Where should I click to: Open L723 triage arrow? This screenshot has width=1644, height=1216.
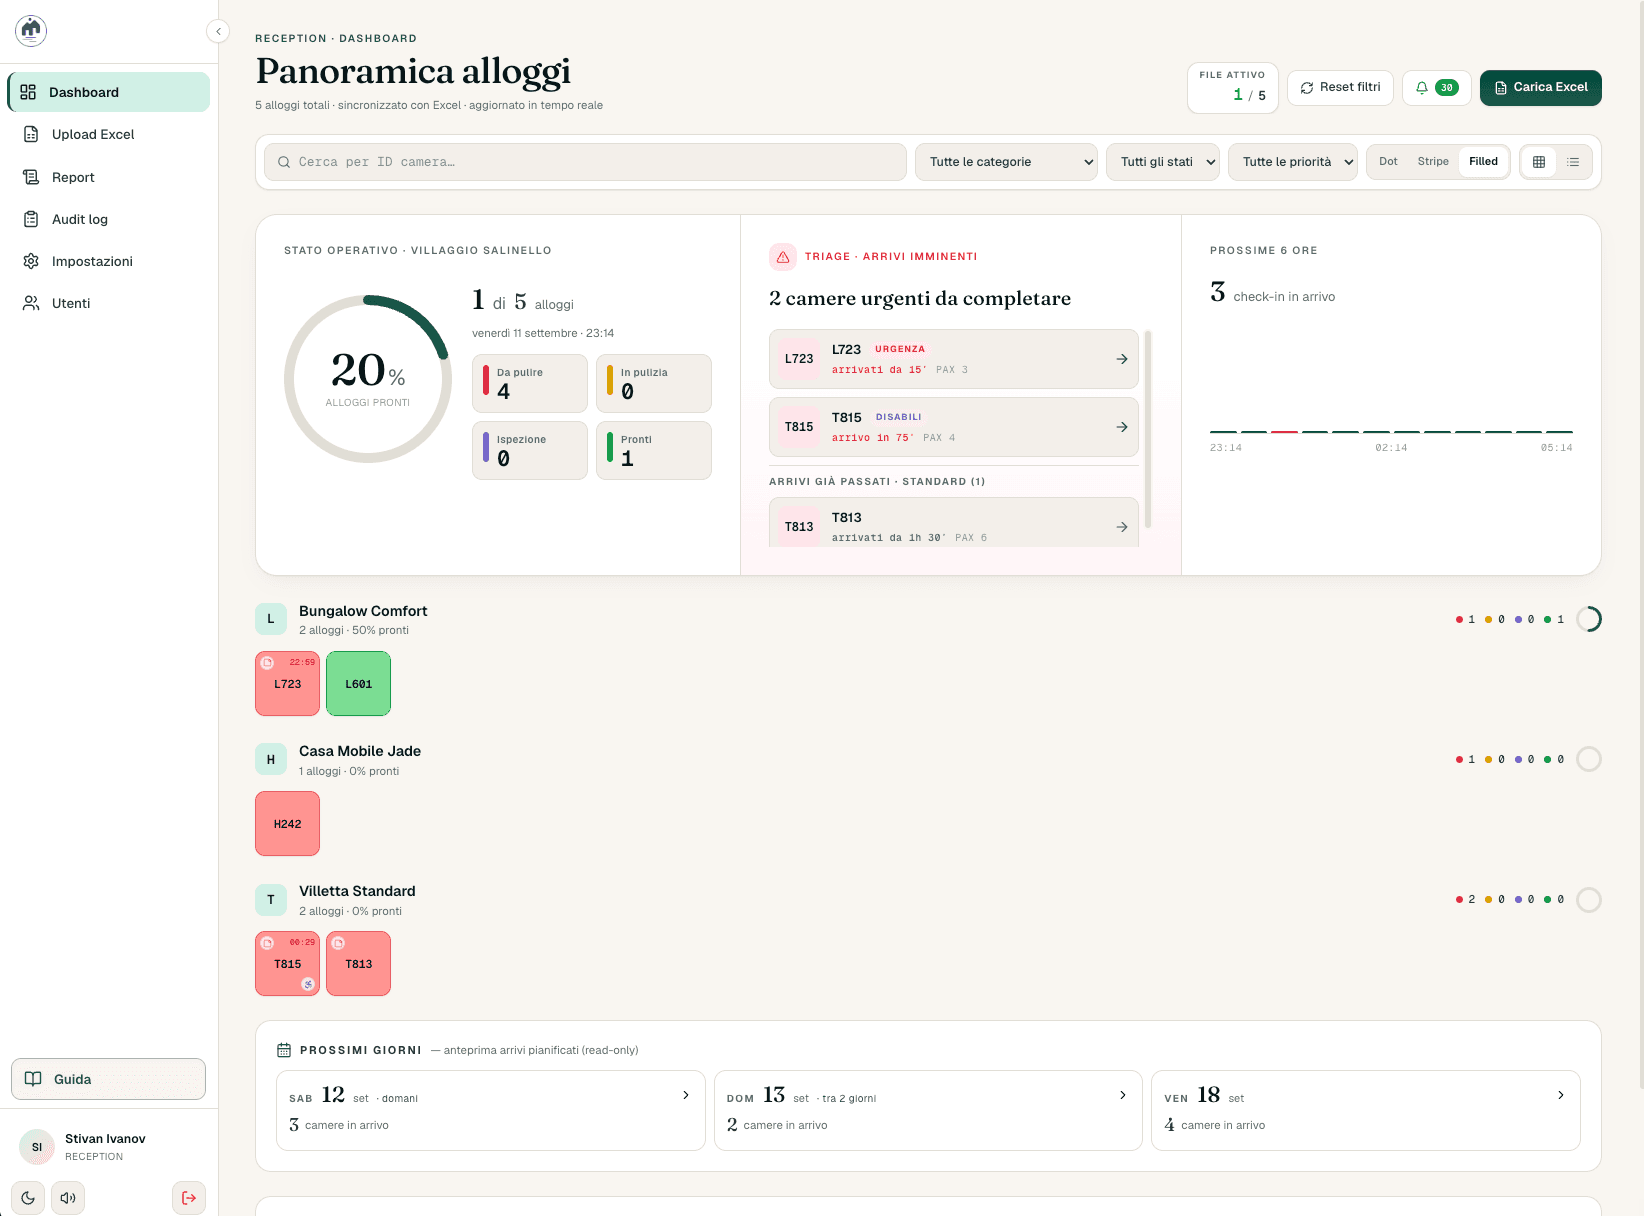coord(1122,359)
